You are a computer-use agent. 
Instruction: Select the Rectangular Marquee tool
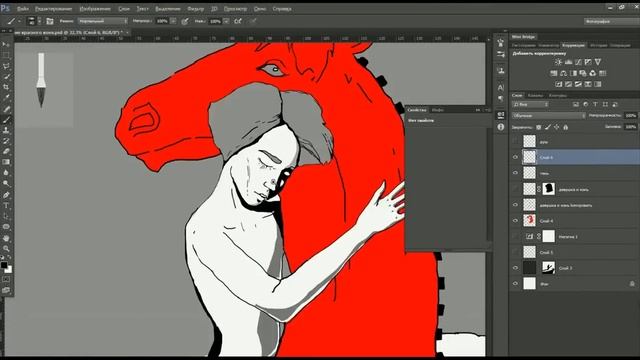[6, 55]
